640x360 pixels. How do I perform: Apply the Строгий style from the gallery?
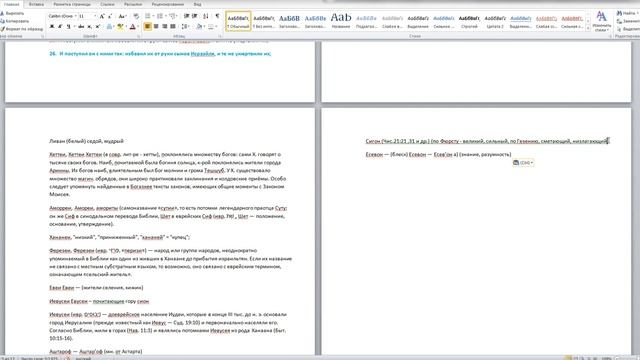pos(469,20)
